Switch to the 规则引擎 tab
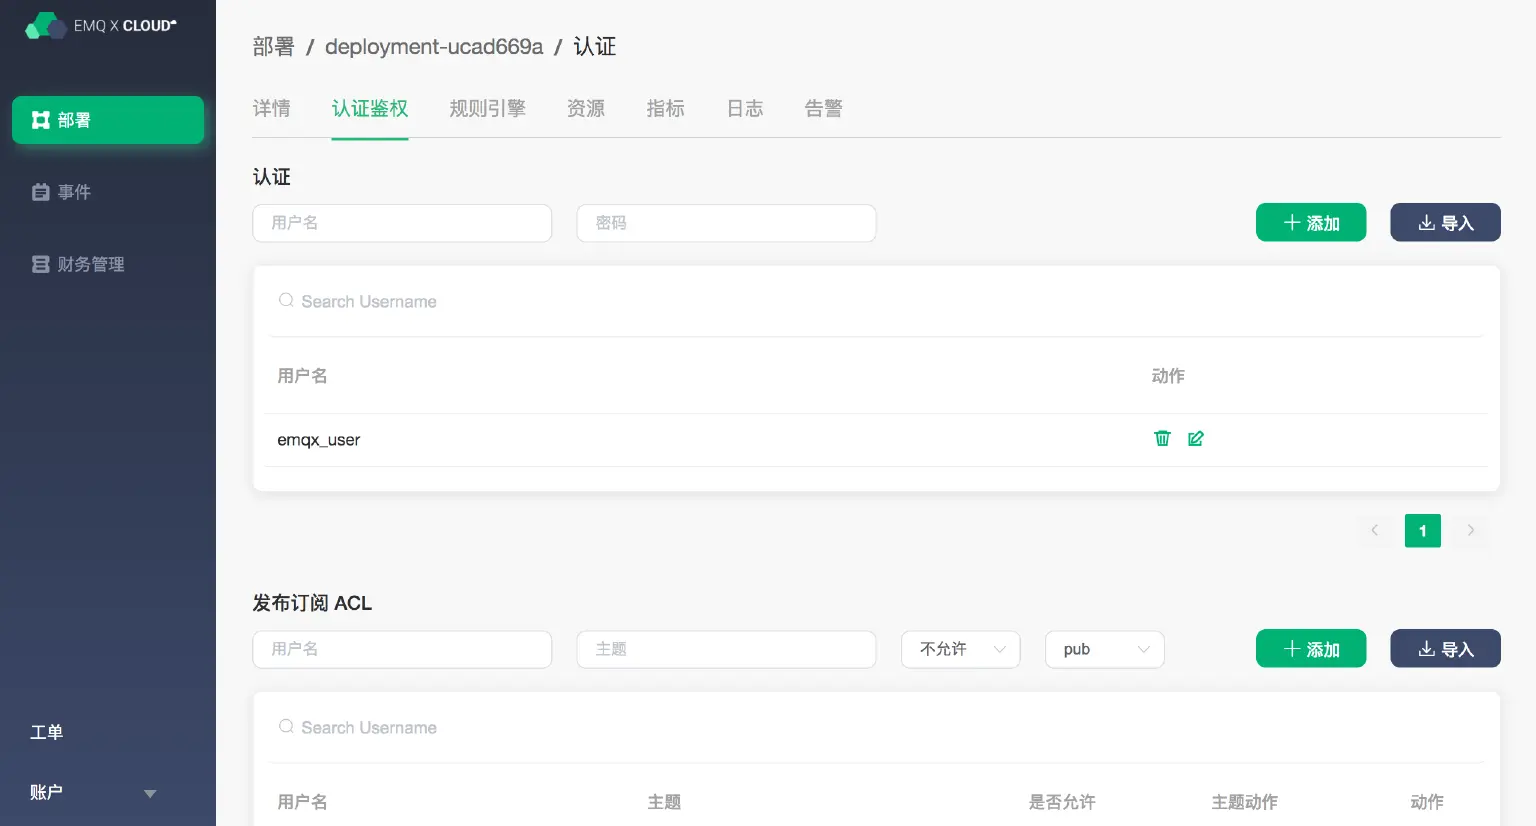Screen dimensions: 1536x826 coord(487,108)
